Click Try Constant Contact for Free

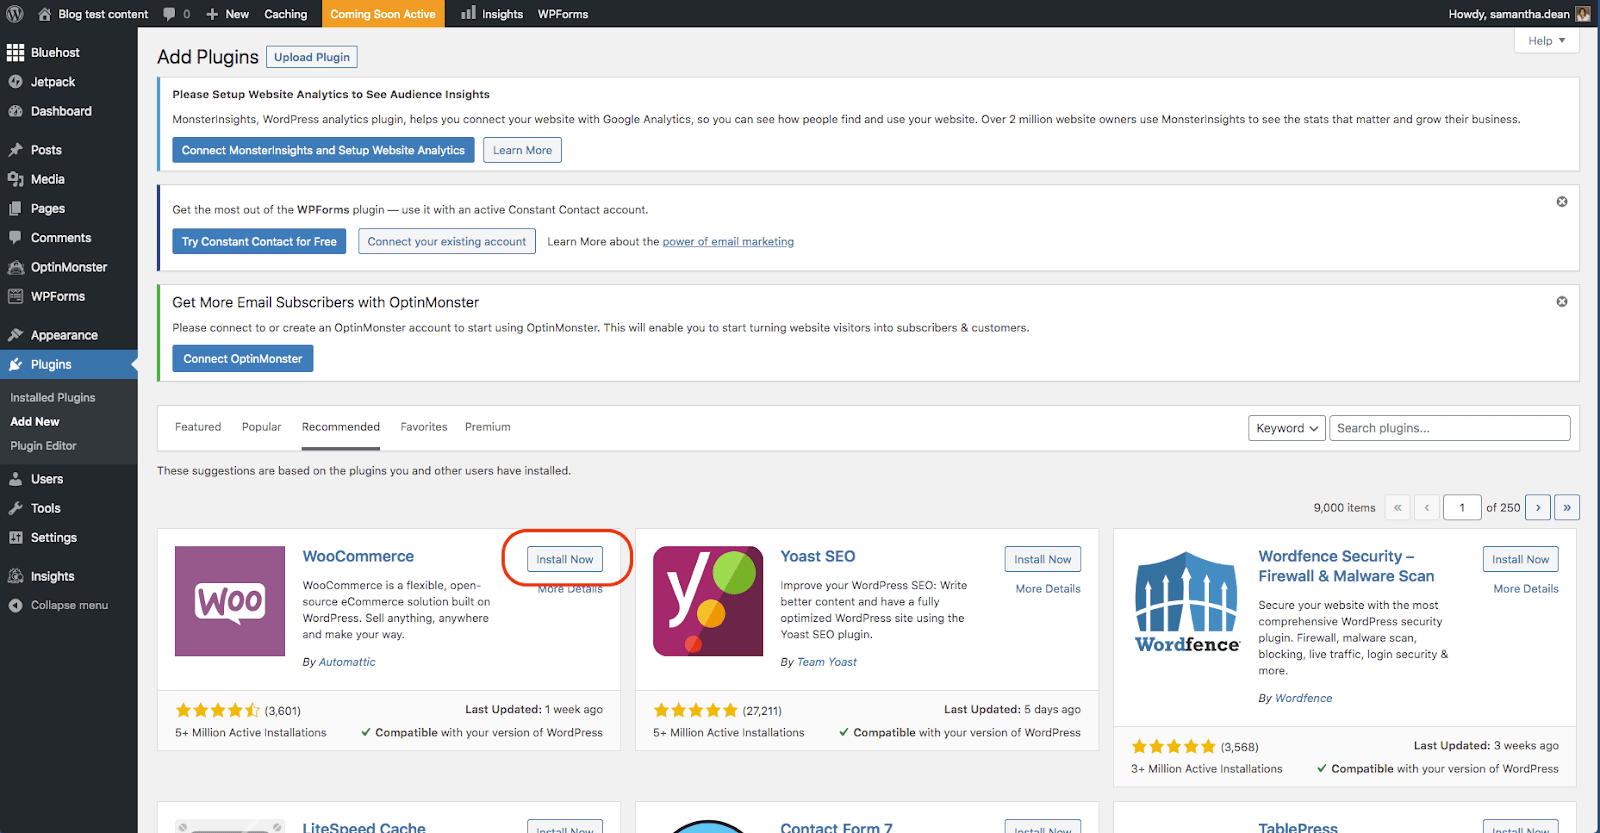click(x=259, y=241)
